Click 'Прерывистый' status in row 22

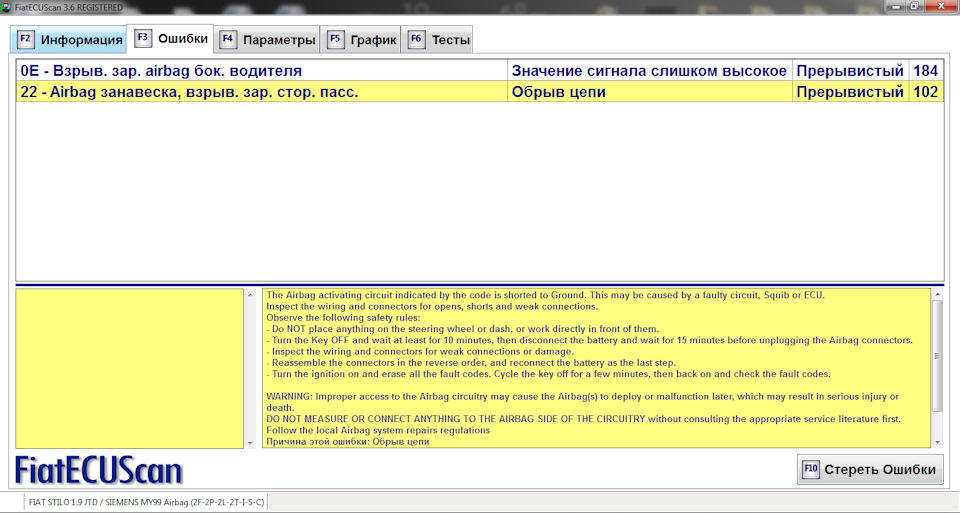[x=850, y=92]
